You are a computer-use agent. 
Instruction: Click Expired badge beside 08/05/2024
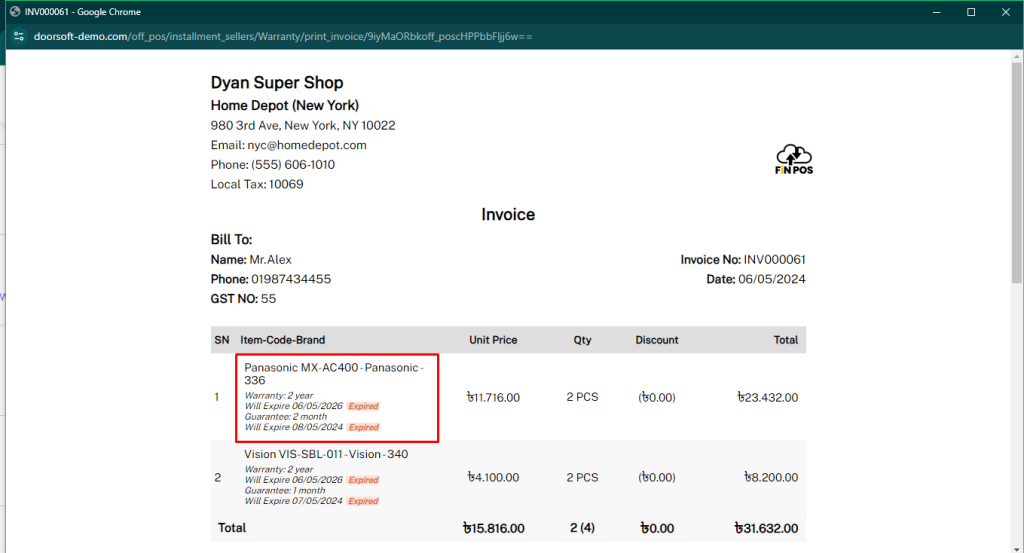pos(363,427)
